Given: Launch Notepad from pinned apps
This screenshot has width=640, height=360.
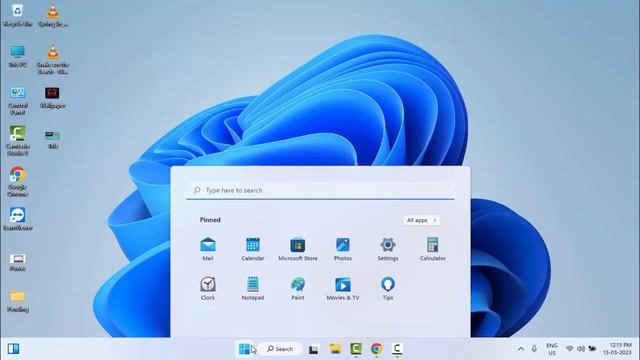Looking at the screenshot, I should coord(253,289).
